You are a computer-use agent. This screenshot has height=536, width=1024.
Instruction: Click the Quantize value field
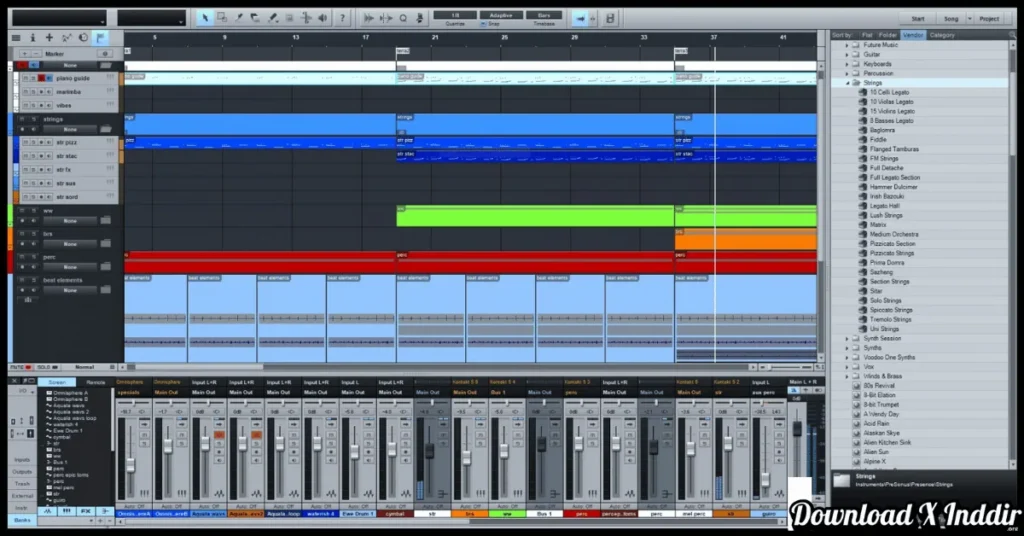tap(455, 15)
